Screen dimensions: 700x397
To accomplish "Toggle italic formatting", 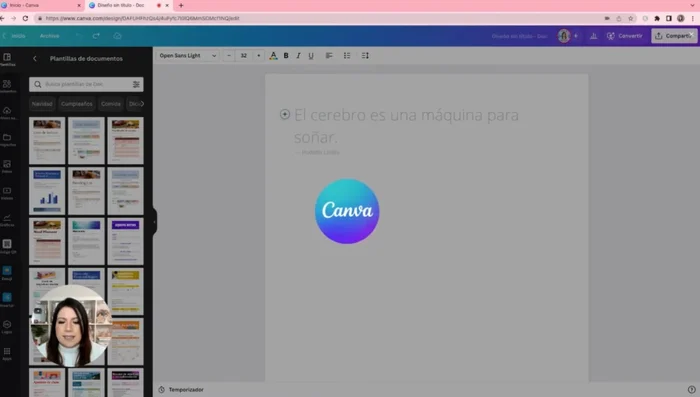I will tap(298, 55).
